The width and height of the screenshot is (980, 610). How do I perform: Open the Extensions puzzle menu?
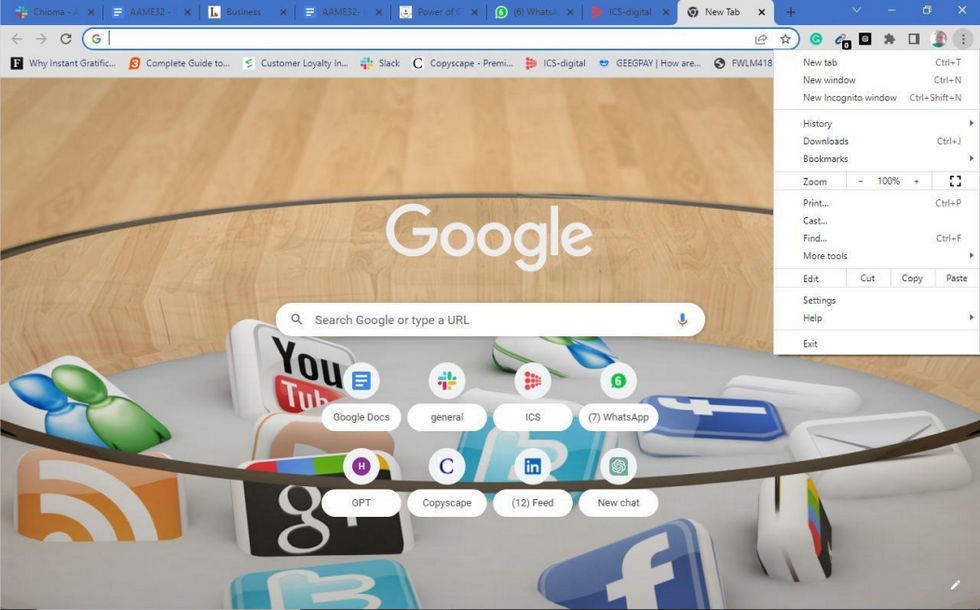[889, 39]
